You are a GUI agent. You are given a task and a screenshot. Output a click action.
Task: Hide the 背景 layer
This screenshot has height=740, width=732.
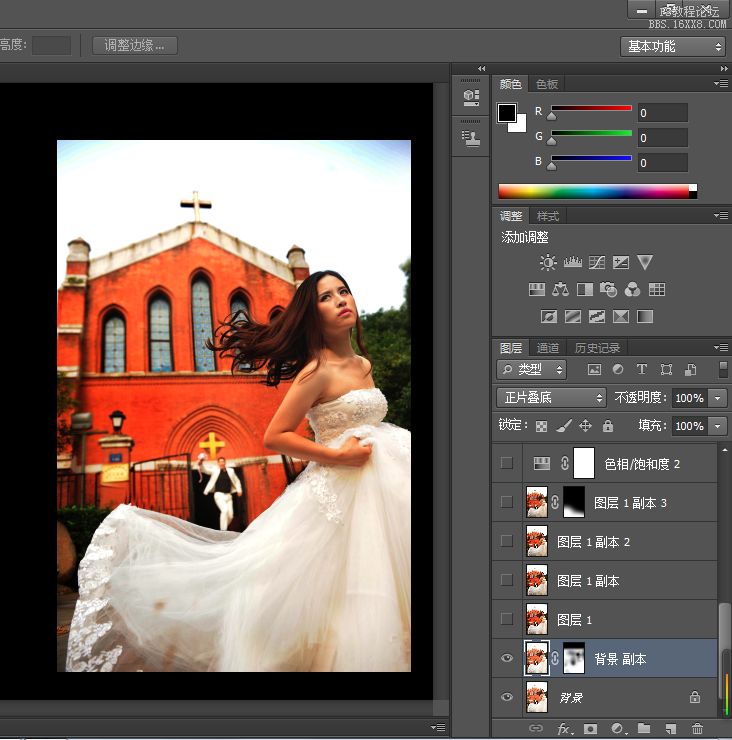(x=507, y=697)
